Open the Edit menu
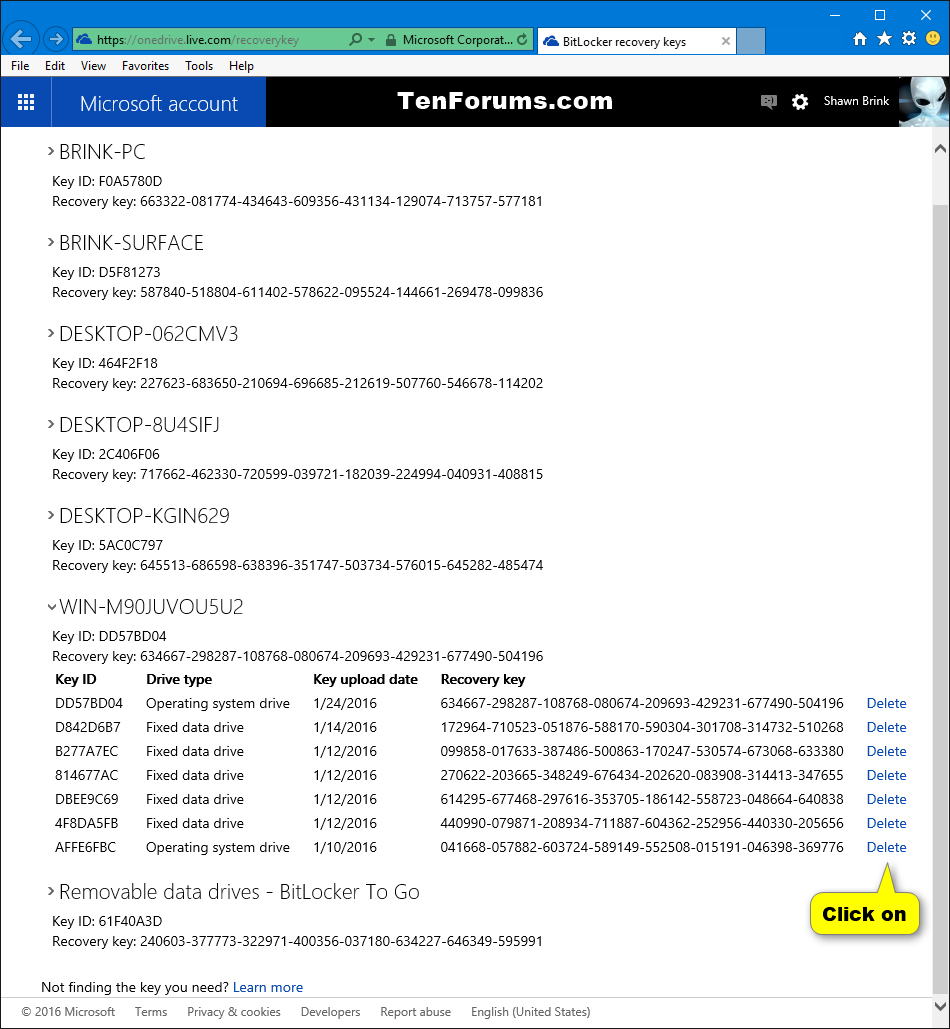 (x=55, y=66)
